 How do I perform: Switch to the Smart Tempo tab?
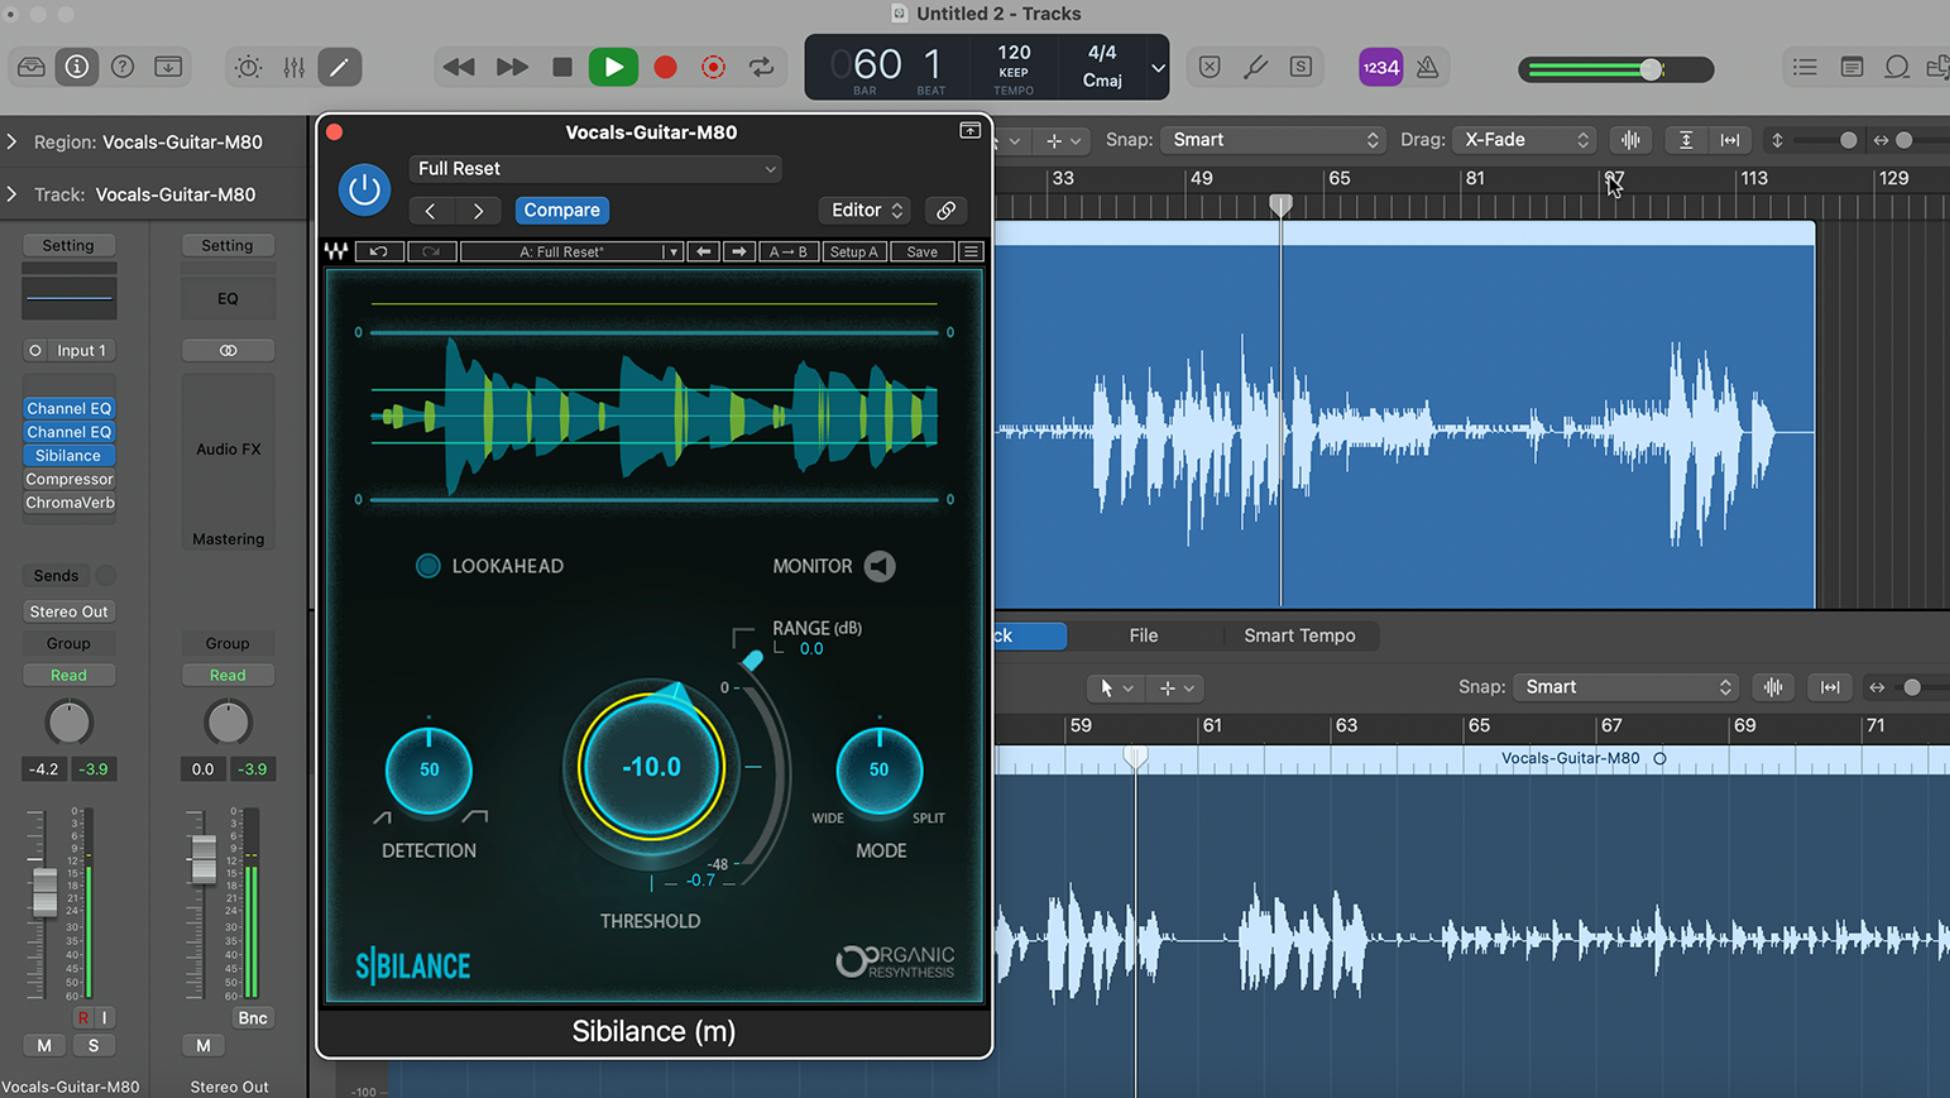pos(1299,636)
